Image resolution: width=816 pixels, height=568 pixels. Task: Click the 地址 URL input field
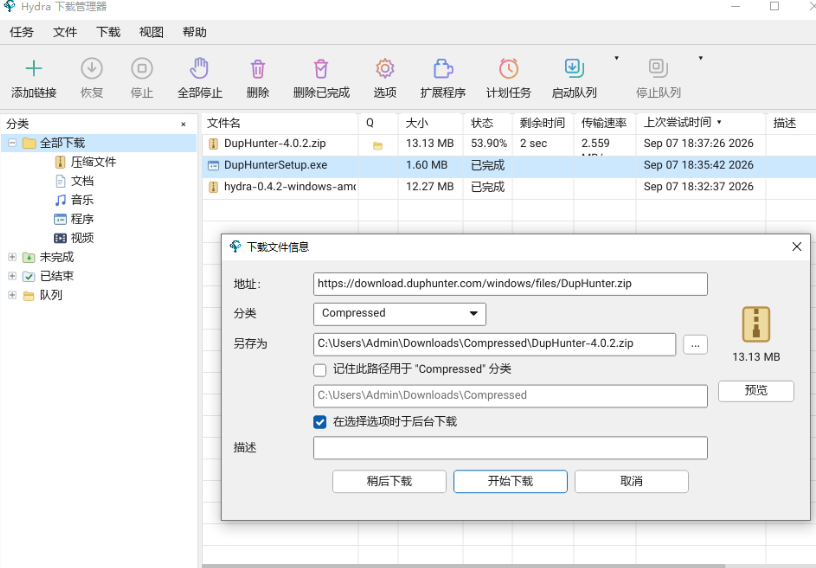(x=510, y=284)
